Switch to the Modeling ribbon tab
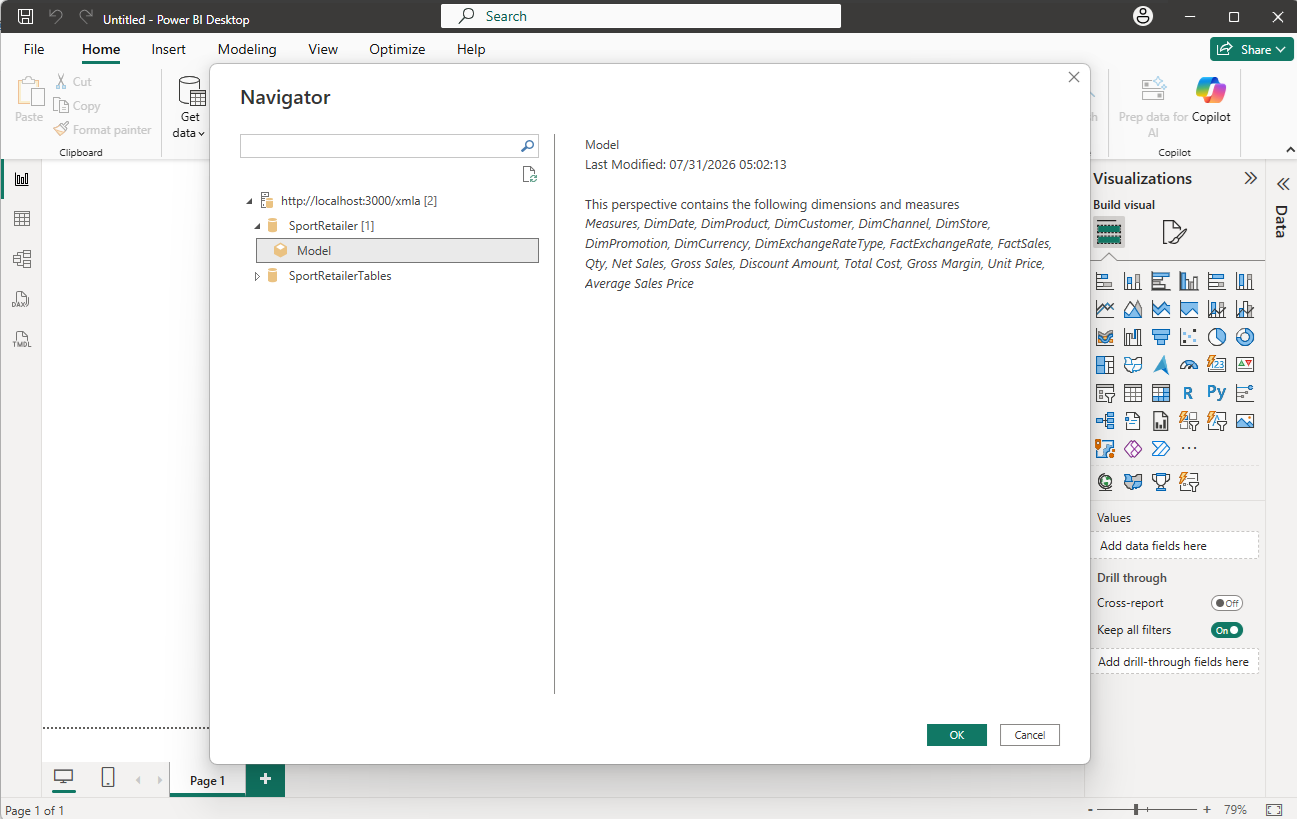The image size is (1297, 819). [x=247, y=49]
